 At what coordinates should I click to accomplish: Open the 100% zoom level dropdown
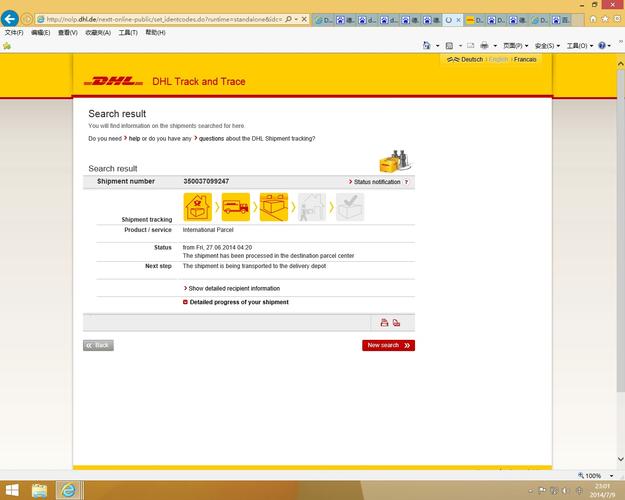pyautogui.click(x=611, y=475)
